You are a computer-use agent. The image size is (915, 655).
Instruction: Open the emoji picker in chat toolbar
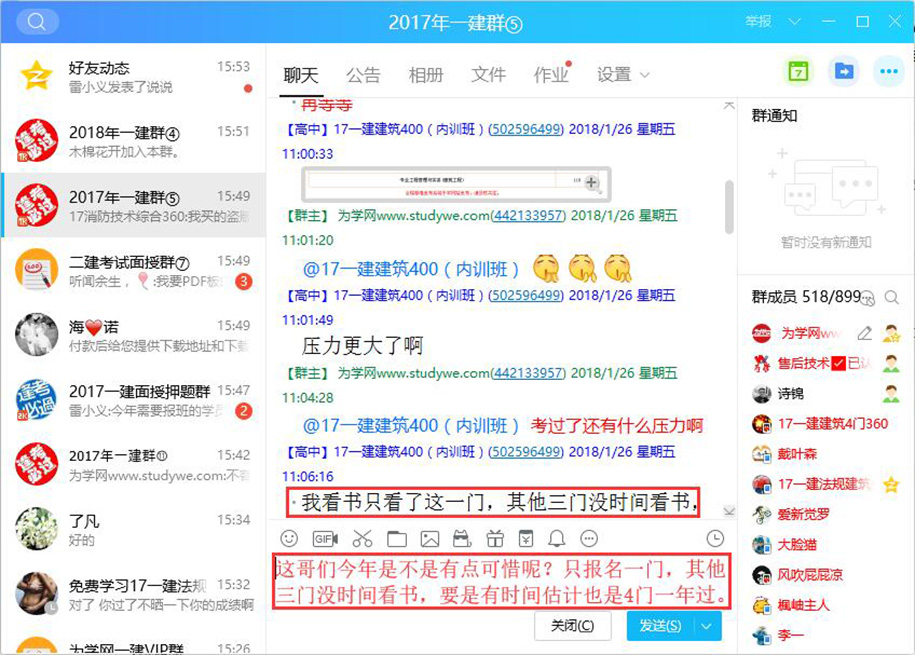point(289,539)
